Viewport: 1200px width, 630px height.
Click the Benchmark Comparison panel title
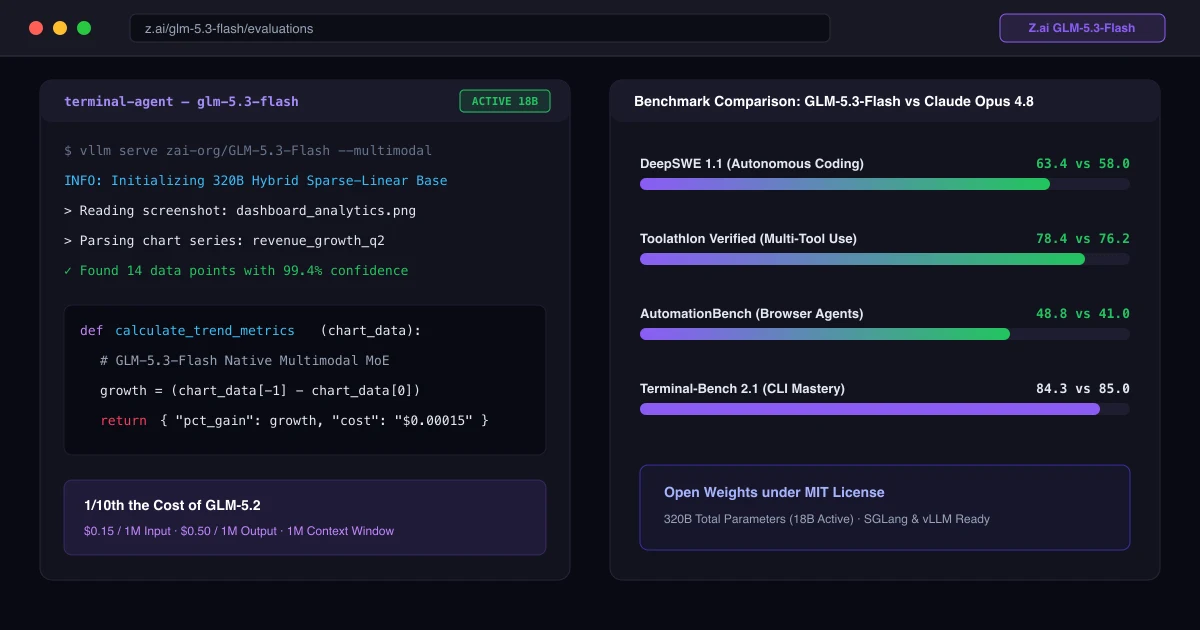coord(834,101)
